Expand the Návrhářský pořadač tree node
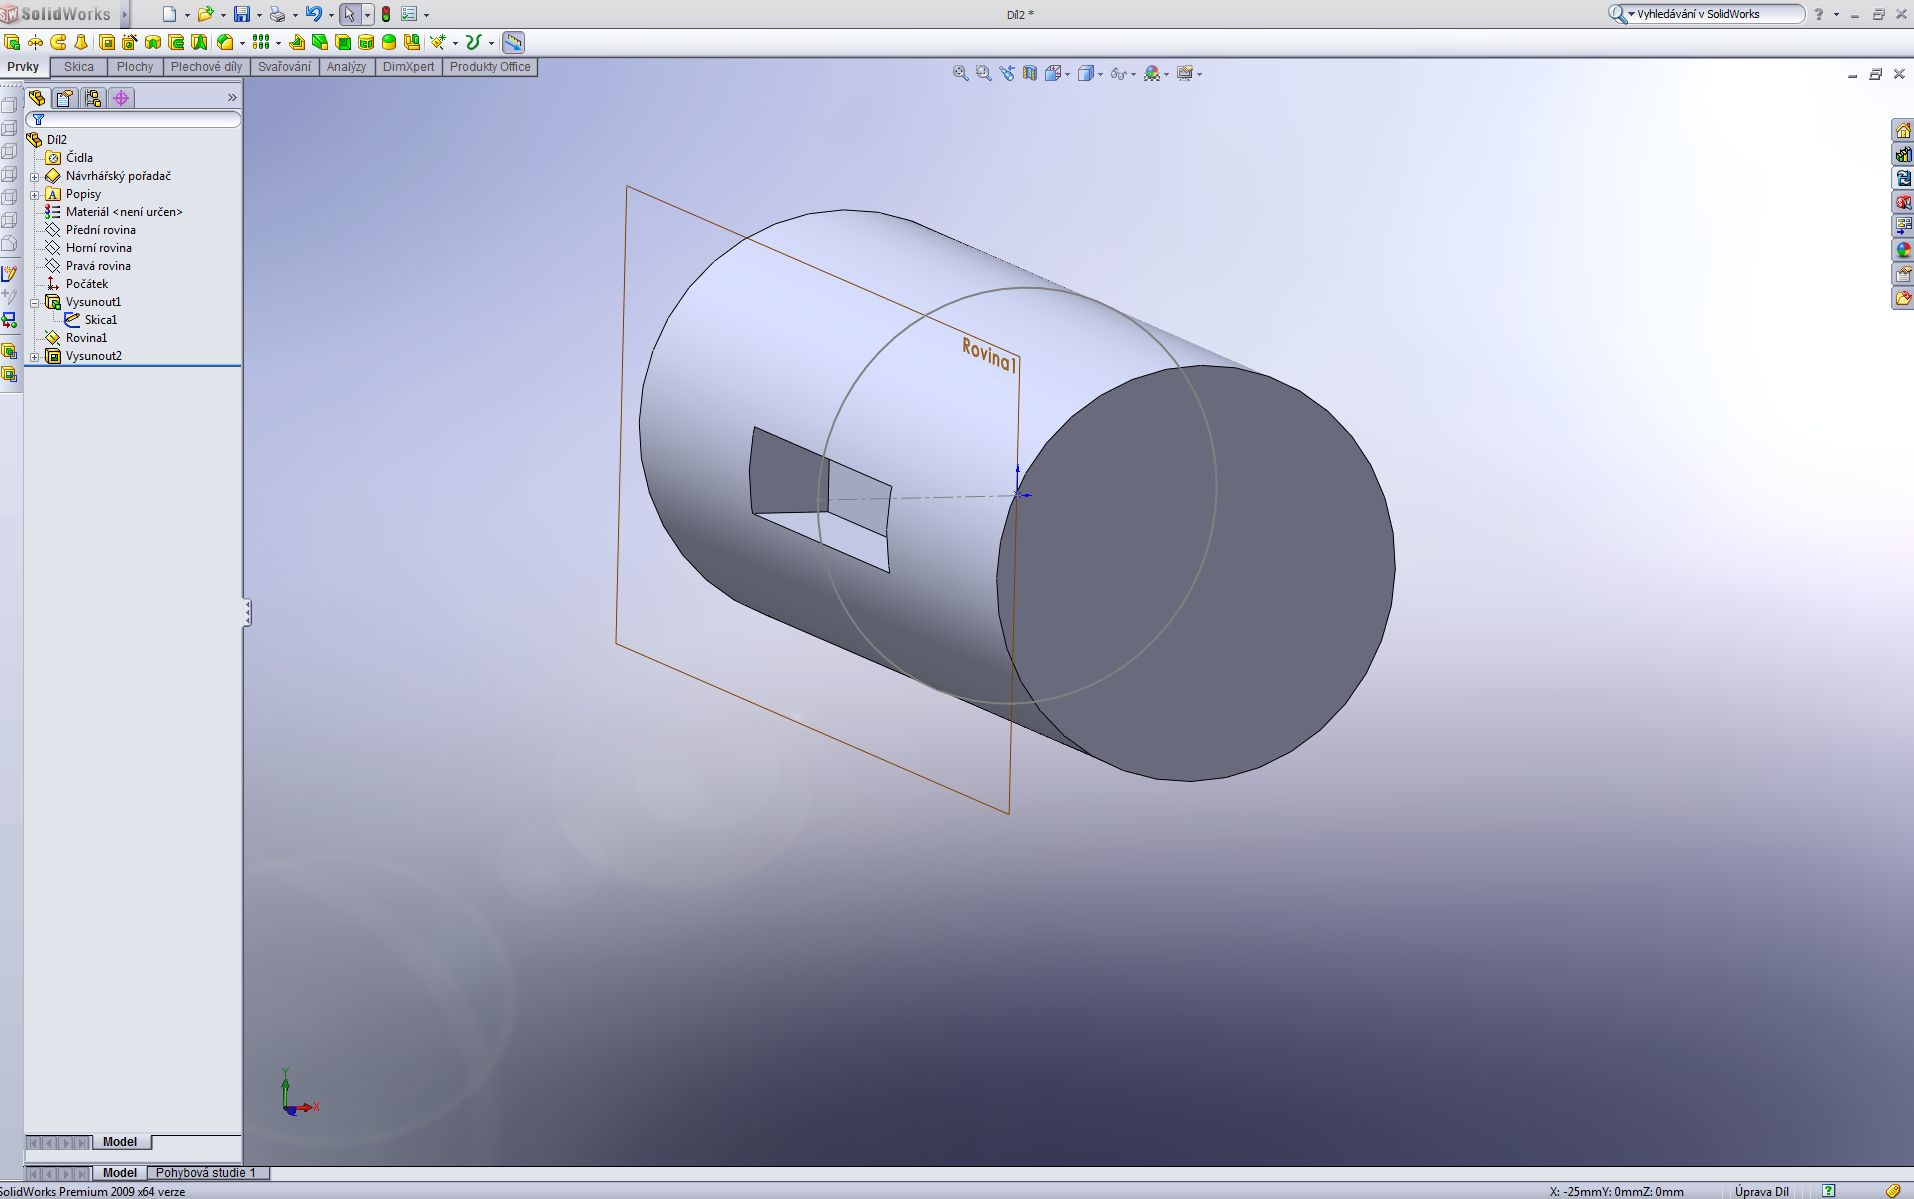This screenshot has width=1914, height=1199. [34, 176]
